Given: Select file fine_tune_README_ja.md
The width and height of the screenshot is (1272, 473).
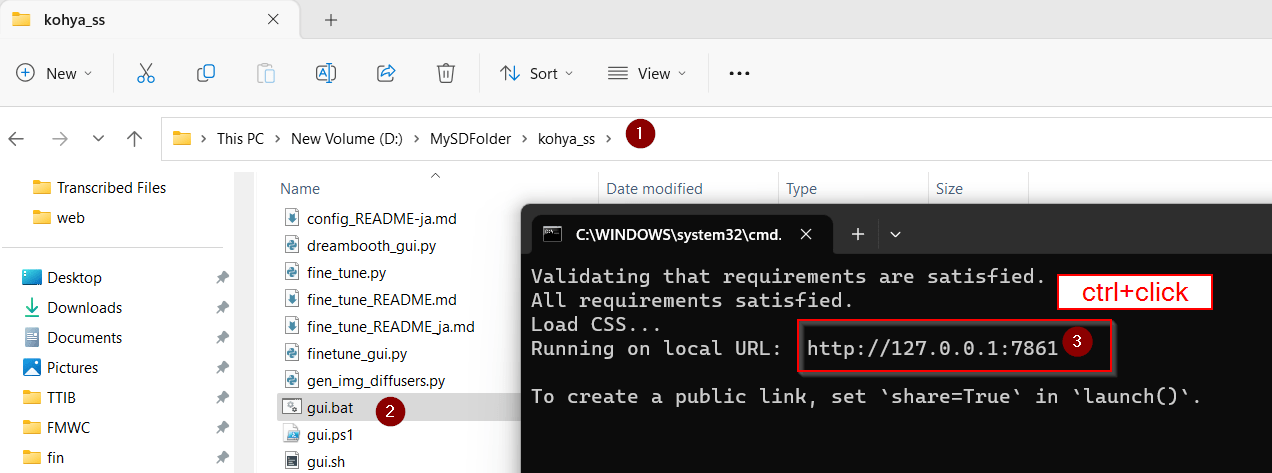Looking at the screenshot, I should pos(390,326).
